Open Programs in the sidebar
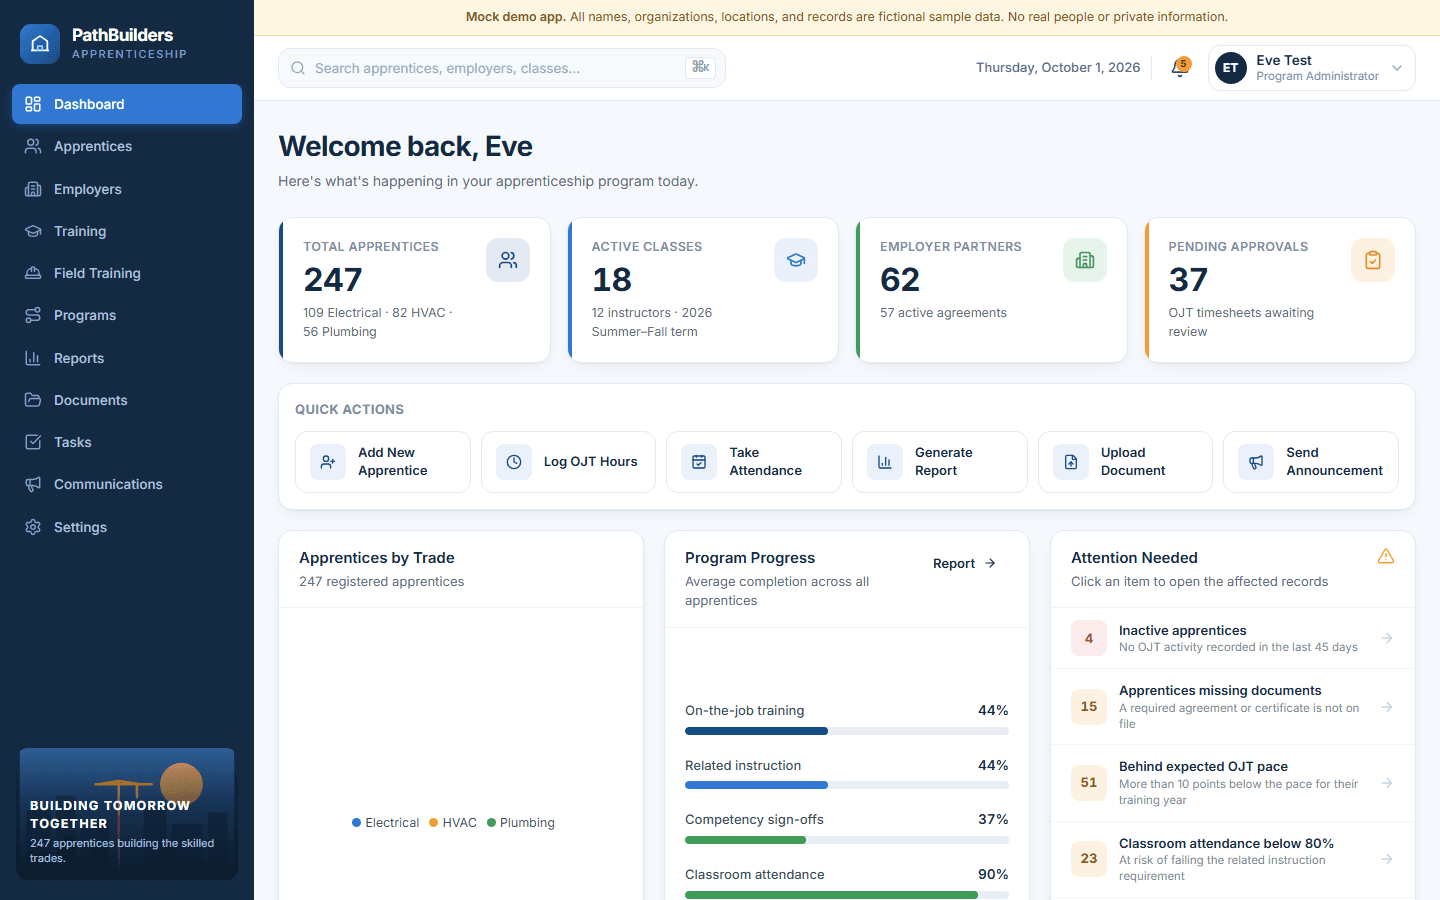The width and height of the screenshot is (1440, 900). pyautogui.click(x=127, y=315)
